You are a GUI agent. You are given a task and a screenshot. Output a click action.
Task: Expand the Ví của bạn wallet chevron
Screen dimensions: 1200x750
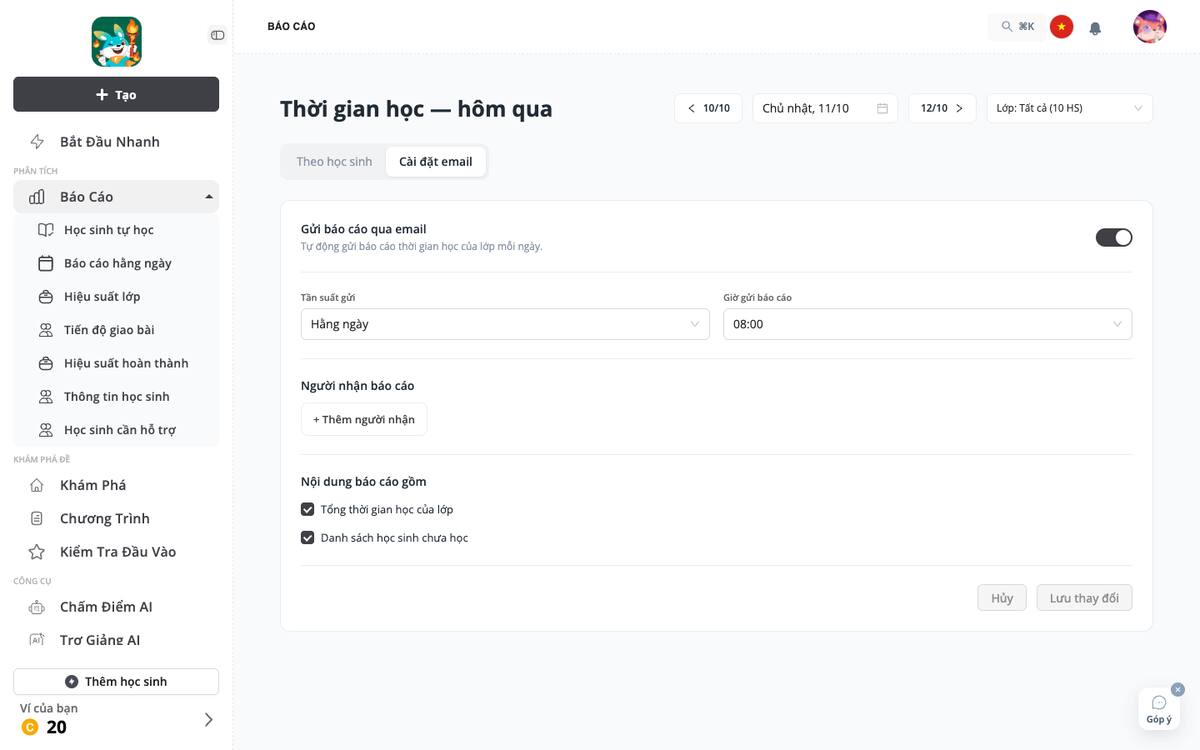coord(208,720)
